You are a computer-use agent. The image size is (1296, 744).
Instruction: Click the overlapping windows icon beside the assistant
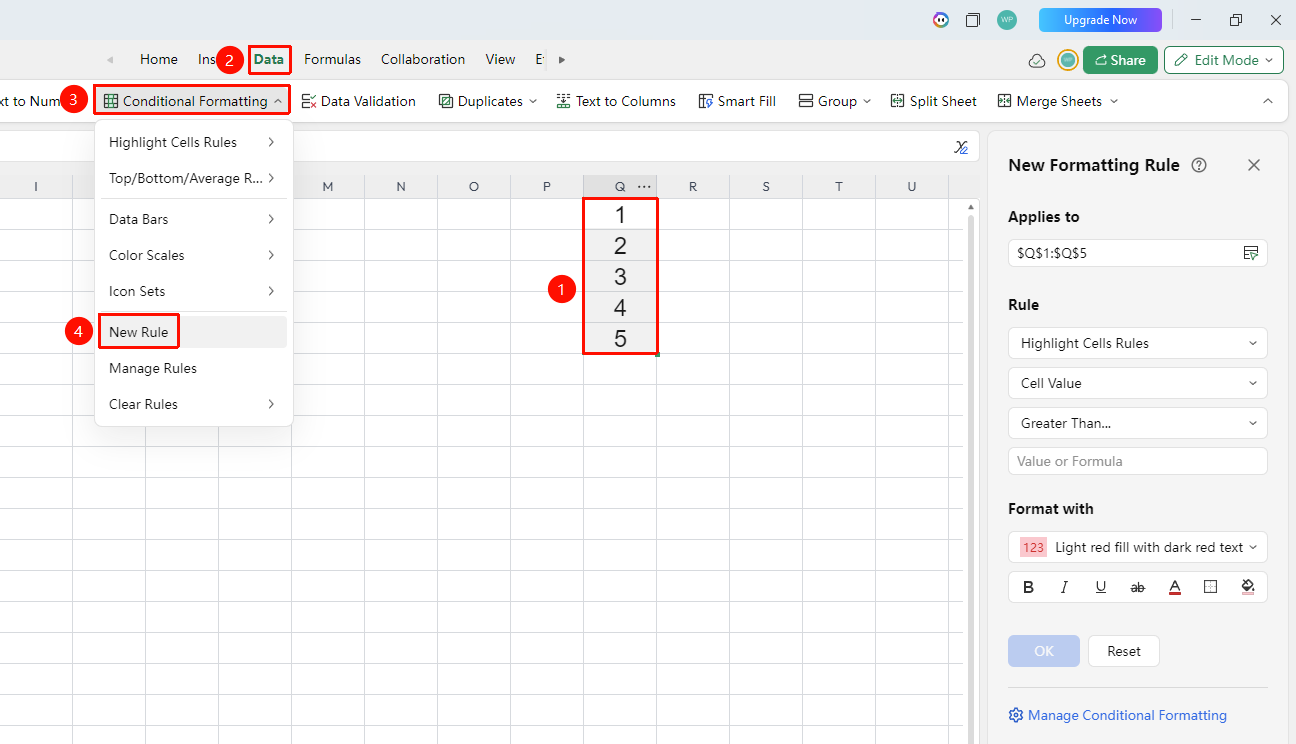tap(973, 20)
